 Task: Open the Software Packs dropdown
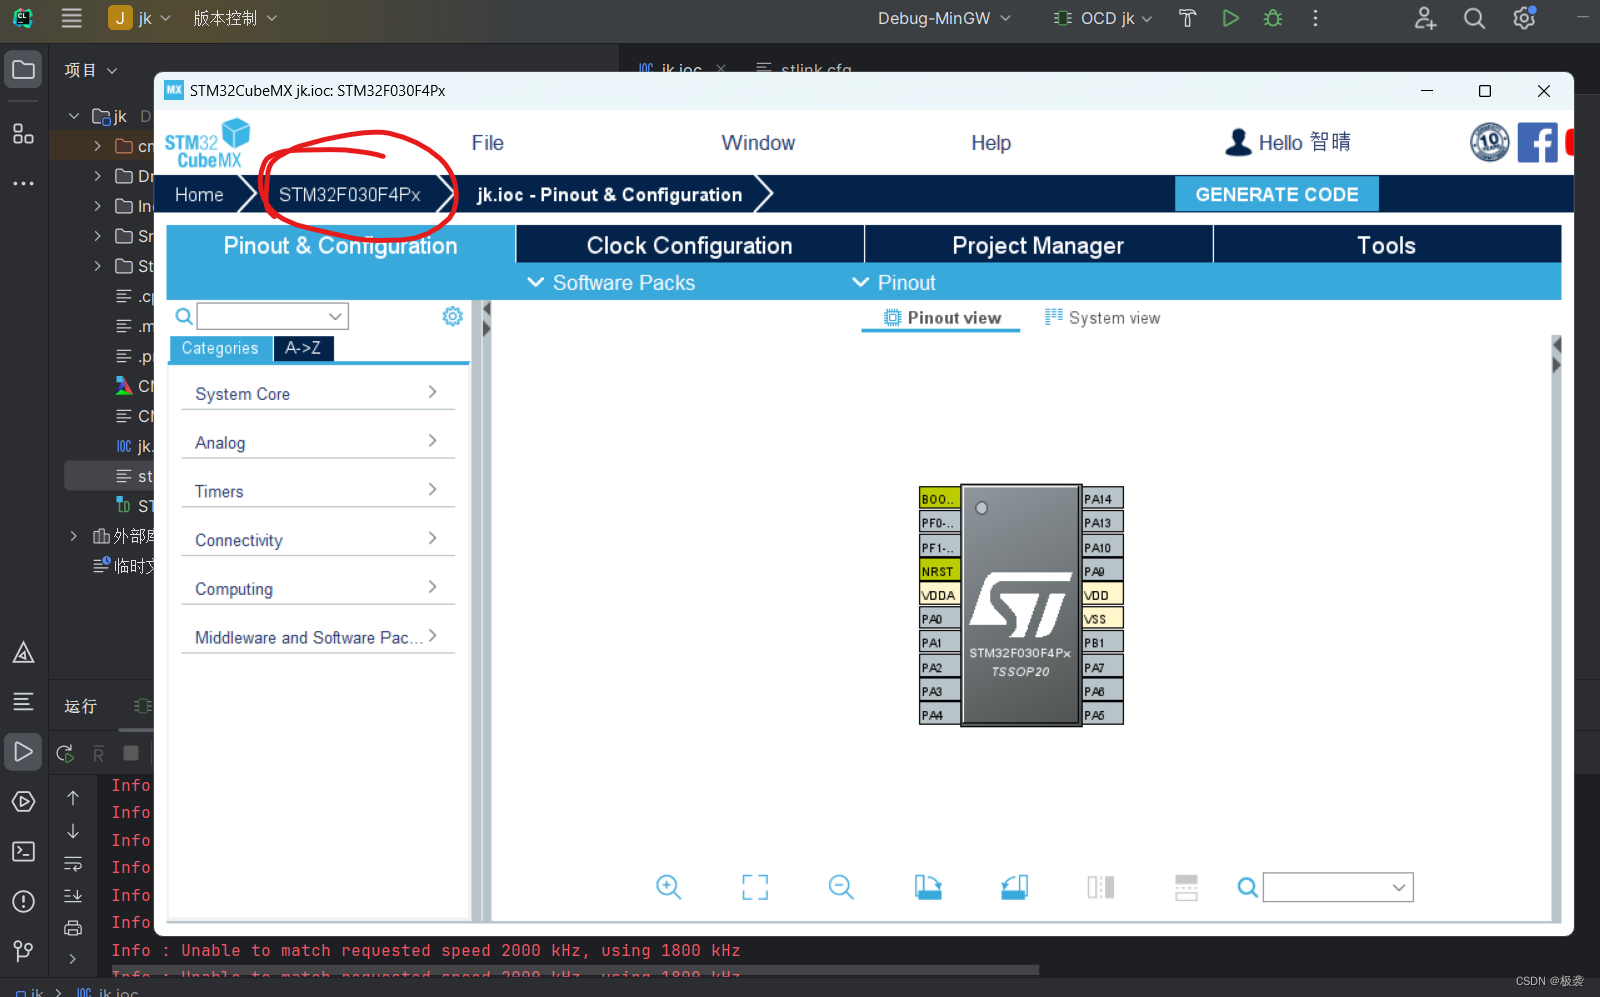click(611, 283)
